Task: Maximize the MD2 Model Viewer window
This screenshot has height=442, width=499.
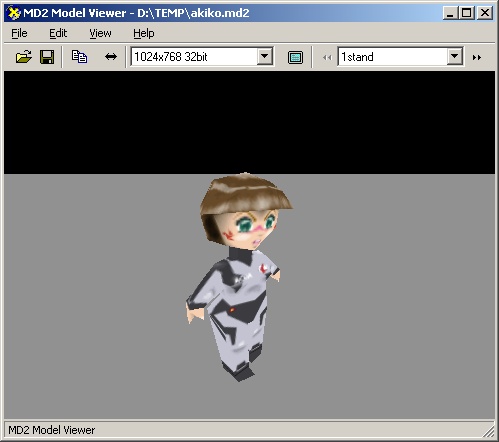Action: pos(467,13)
